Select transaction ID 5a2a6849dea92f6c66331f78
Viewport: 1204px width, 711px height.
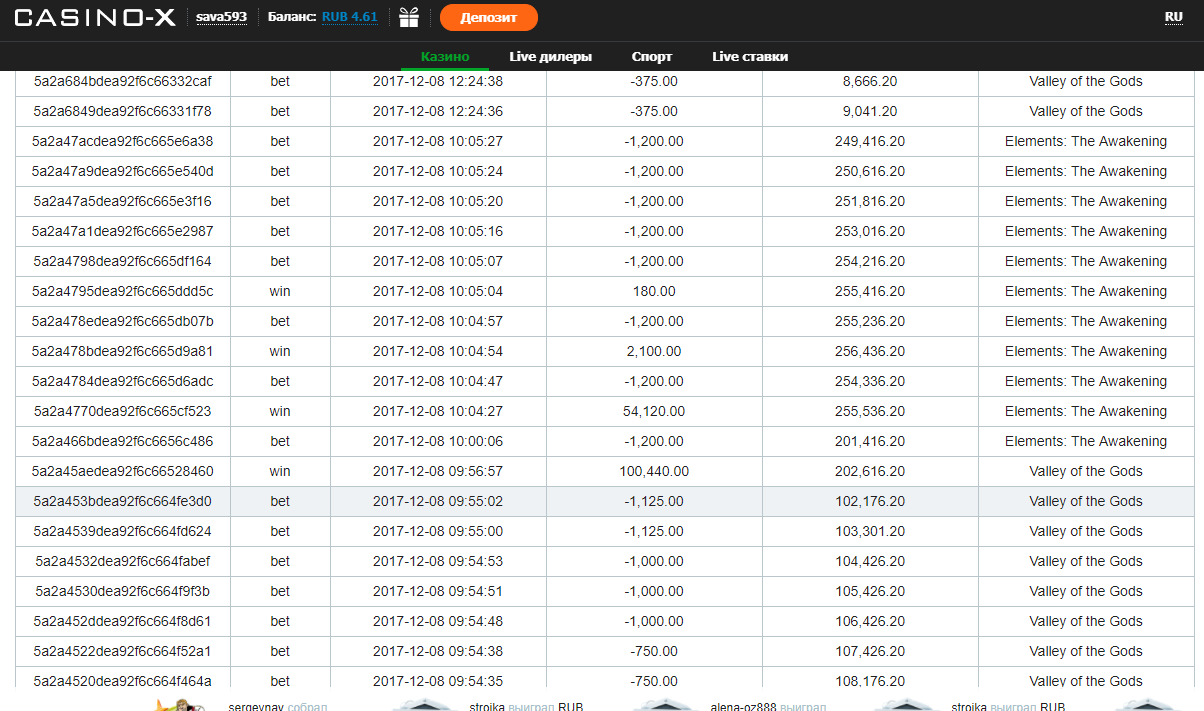[x=123, y=111]
